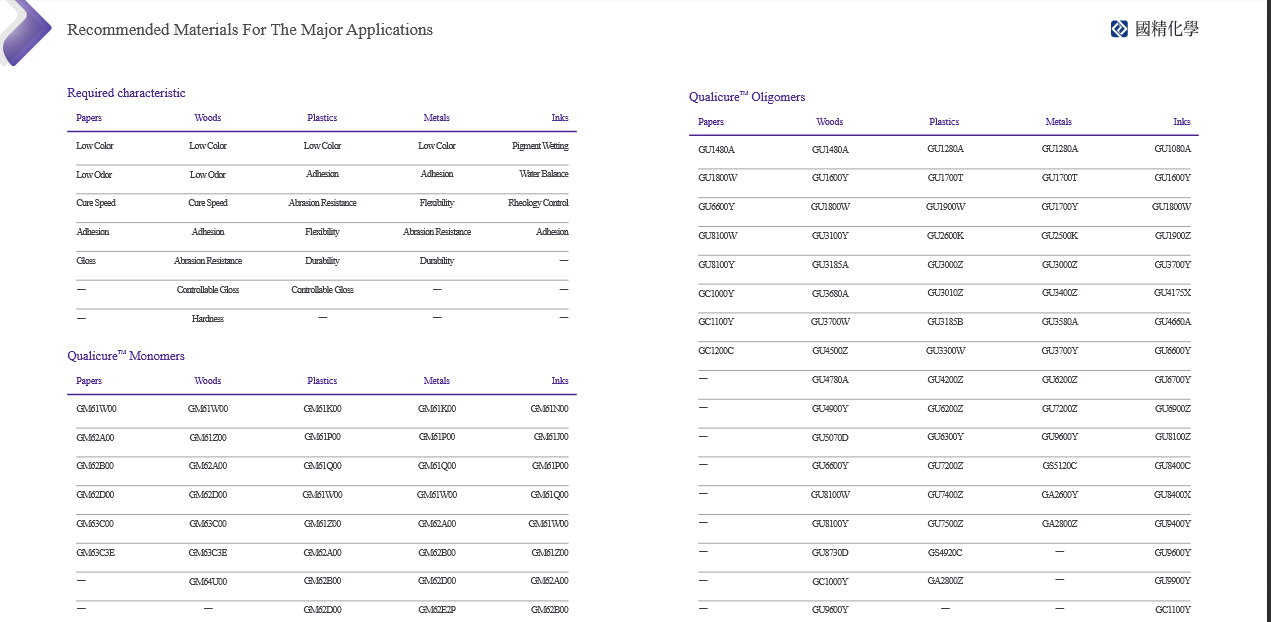Click 'Papers' header in Required characteristic table
Viewport: 1271px width, 622px height.
[x=89, y=118]
